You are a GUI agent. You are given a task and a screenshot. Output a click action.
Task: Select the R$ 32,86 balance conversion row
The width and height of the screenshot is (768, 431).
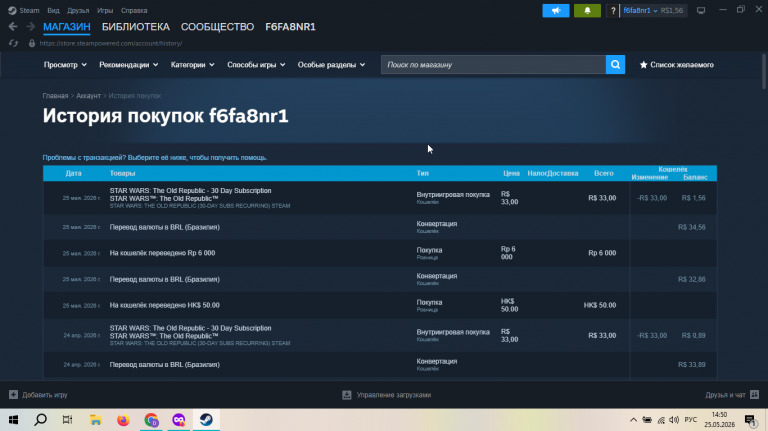[380, 279]
